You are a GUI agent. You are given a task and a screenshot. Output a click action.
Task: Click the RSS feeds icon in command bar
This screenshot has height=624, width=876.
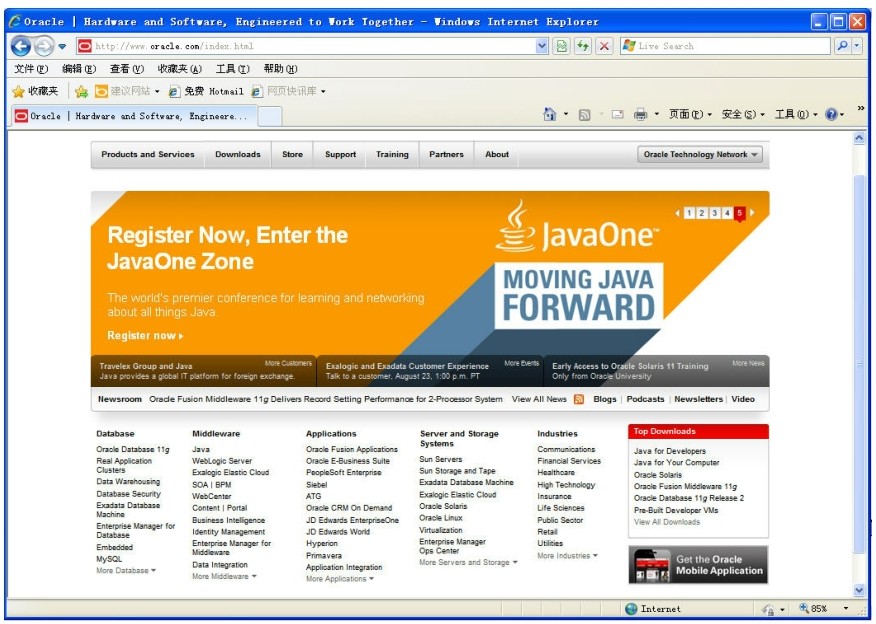[x=584, y=115]
